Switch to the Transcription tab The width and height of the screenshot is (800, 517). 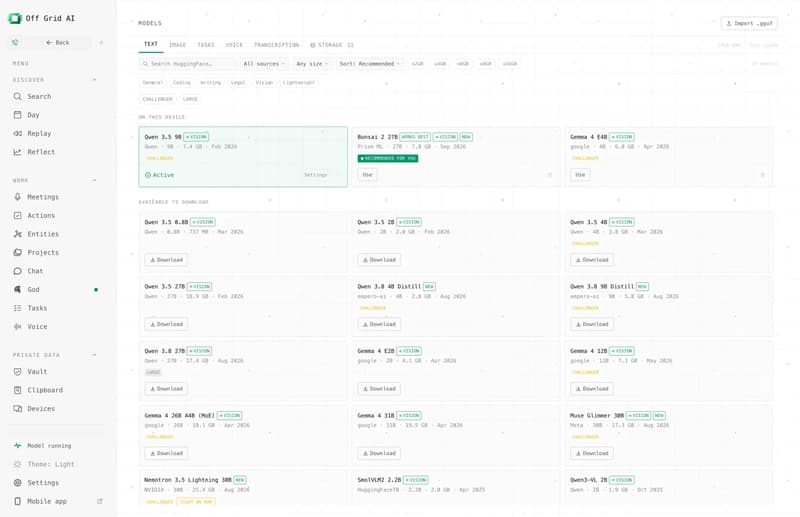click(277, 45)
